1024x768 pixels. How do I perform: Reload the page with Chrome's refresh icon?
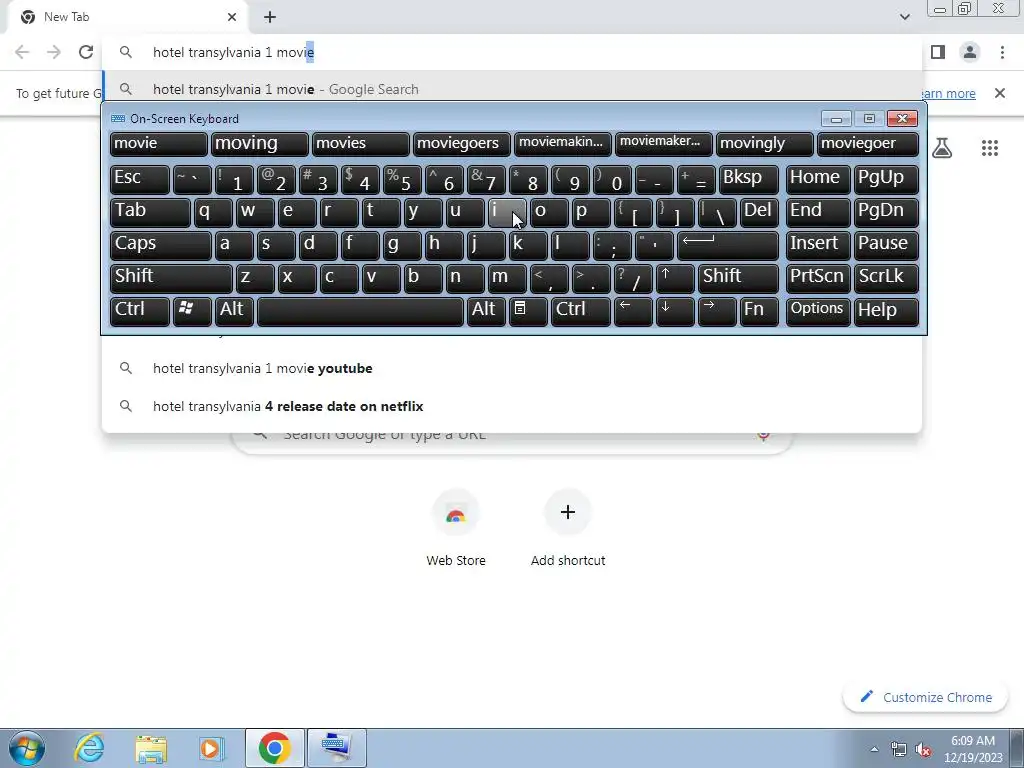pyautogui.click(x=86, y=52)
